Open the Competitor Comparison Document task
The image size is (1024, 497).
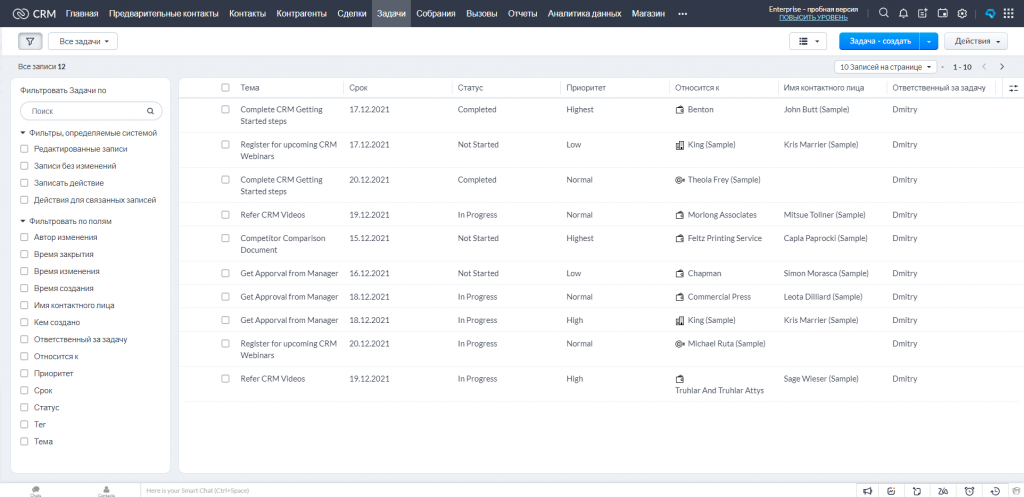point(283,244)
